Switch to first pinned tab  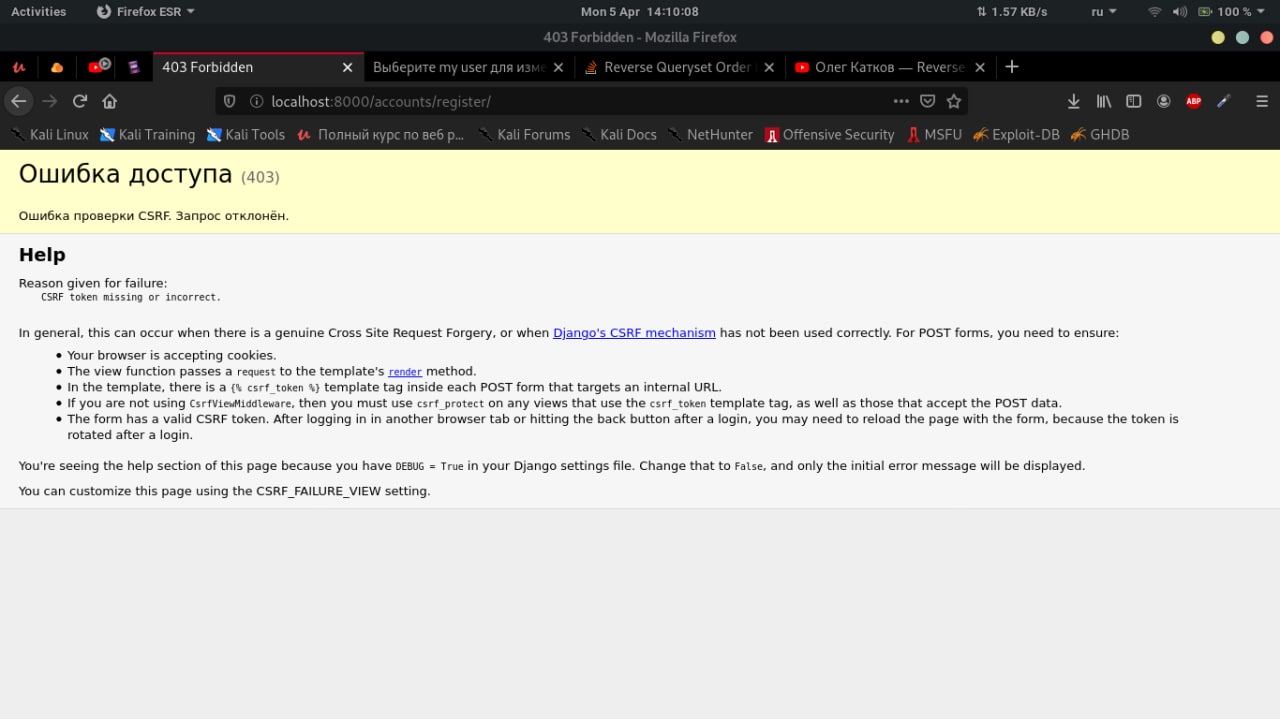click(x=19, y=67)
